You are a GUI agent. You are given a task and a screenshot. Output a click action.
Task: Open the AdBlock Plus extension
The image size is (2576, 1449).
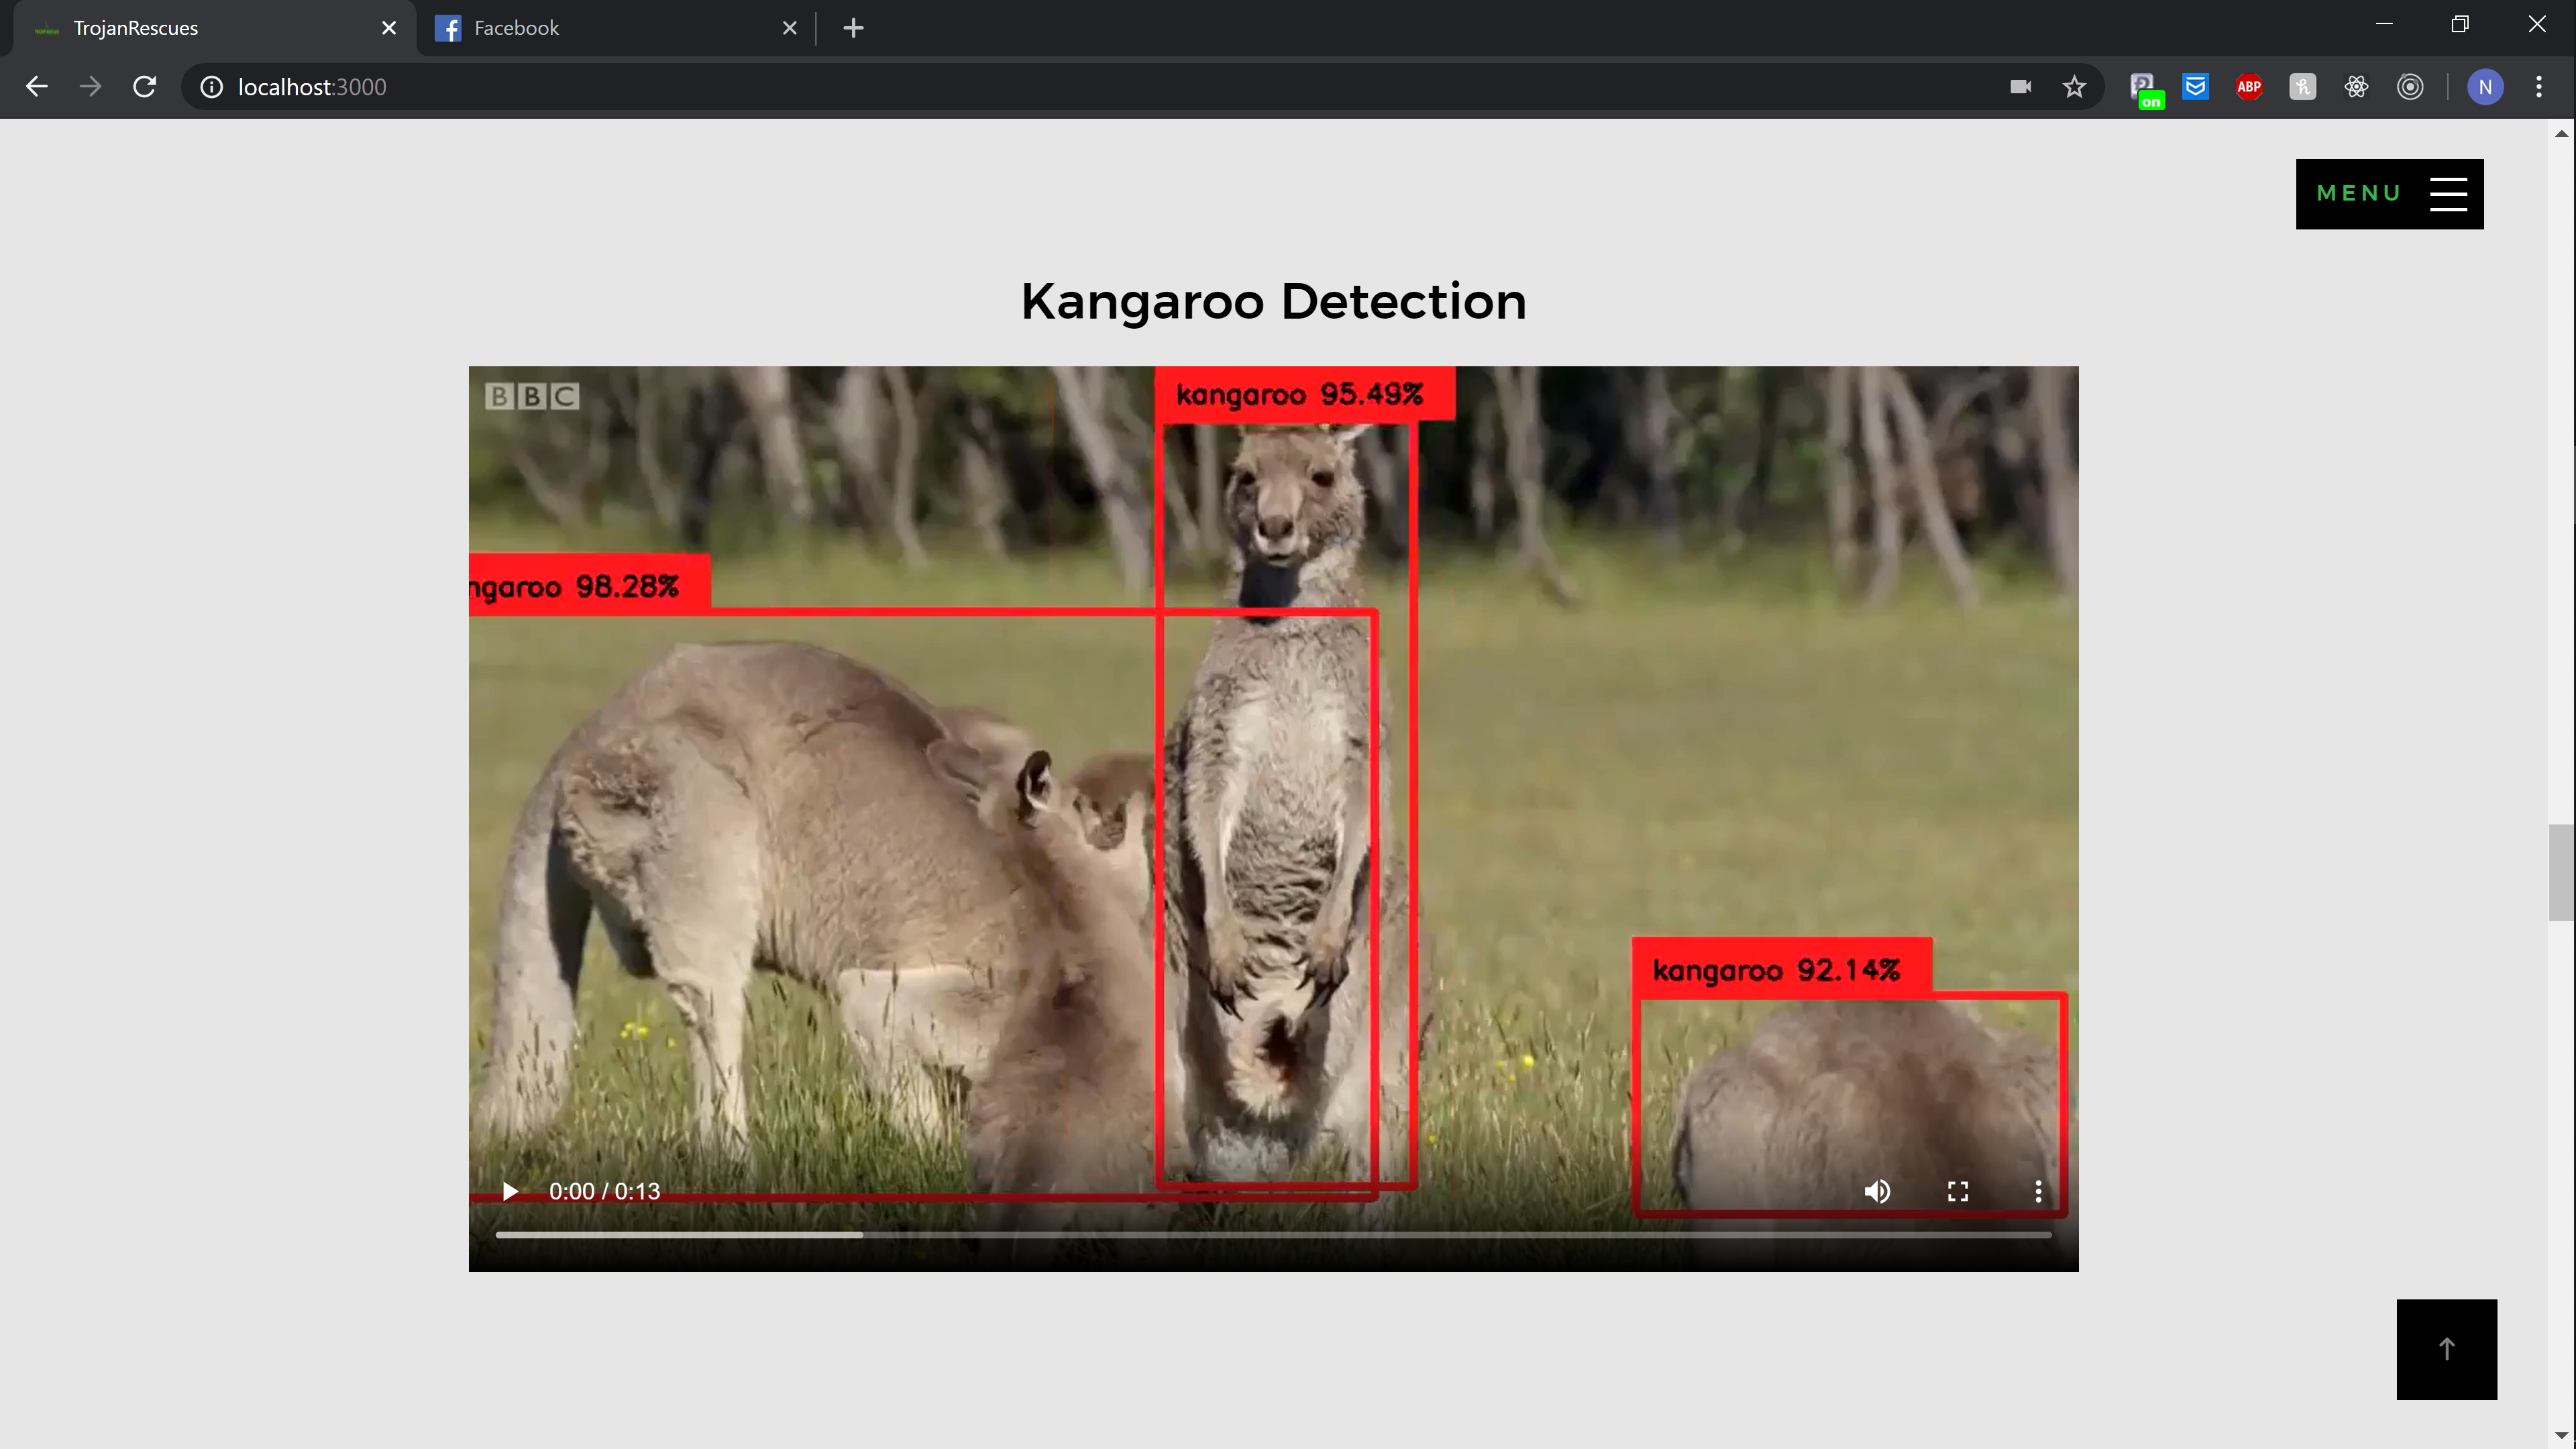pyautogui.click(x=2249, y=87)
